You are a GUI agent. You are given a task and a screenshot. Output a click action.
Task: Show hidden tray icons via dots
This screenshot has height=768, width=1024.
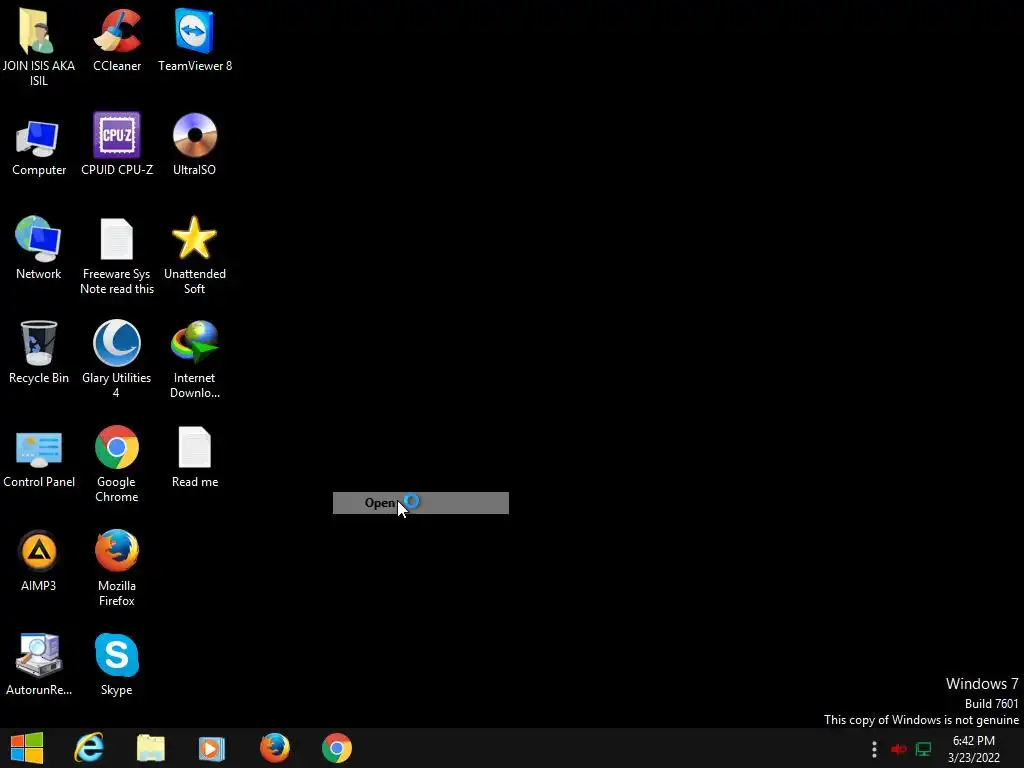874,749
